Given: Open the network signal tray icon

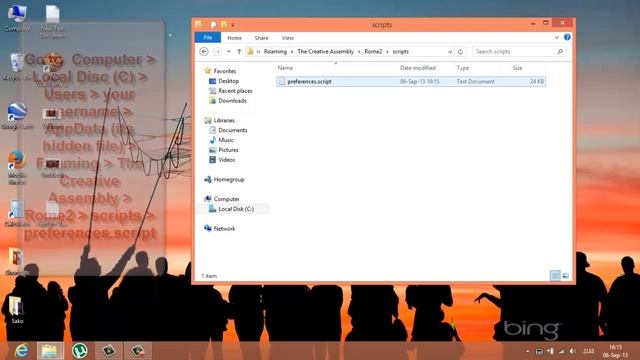Looking at the screenshot, I should point(562,351).
